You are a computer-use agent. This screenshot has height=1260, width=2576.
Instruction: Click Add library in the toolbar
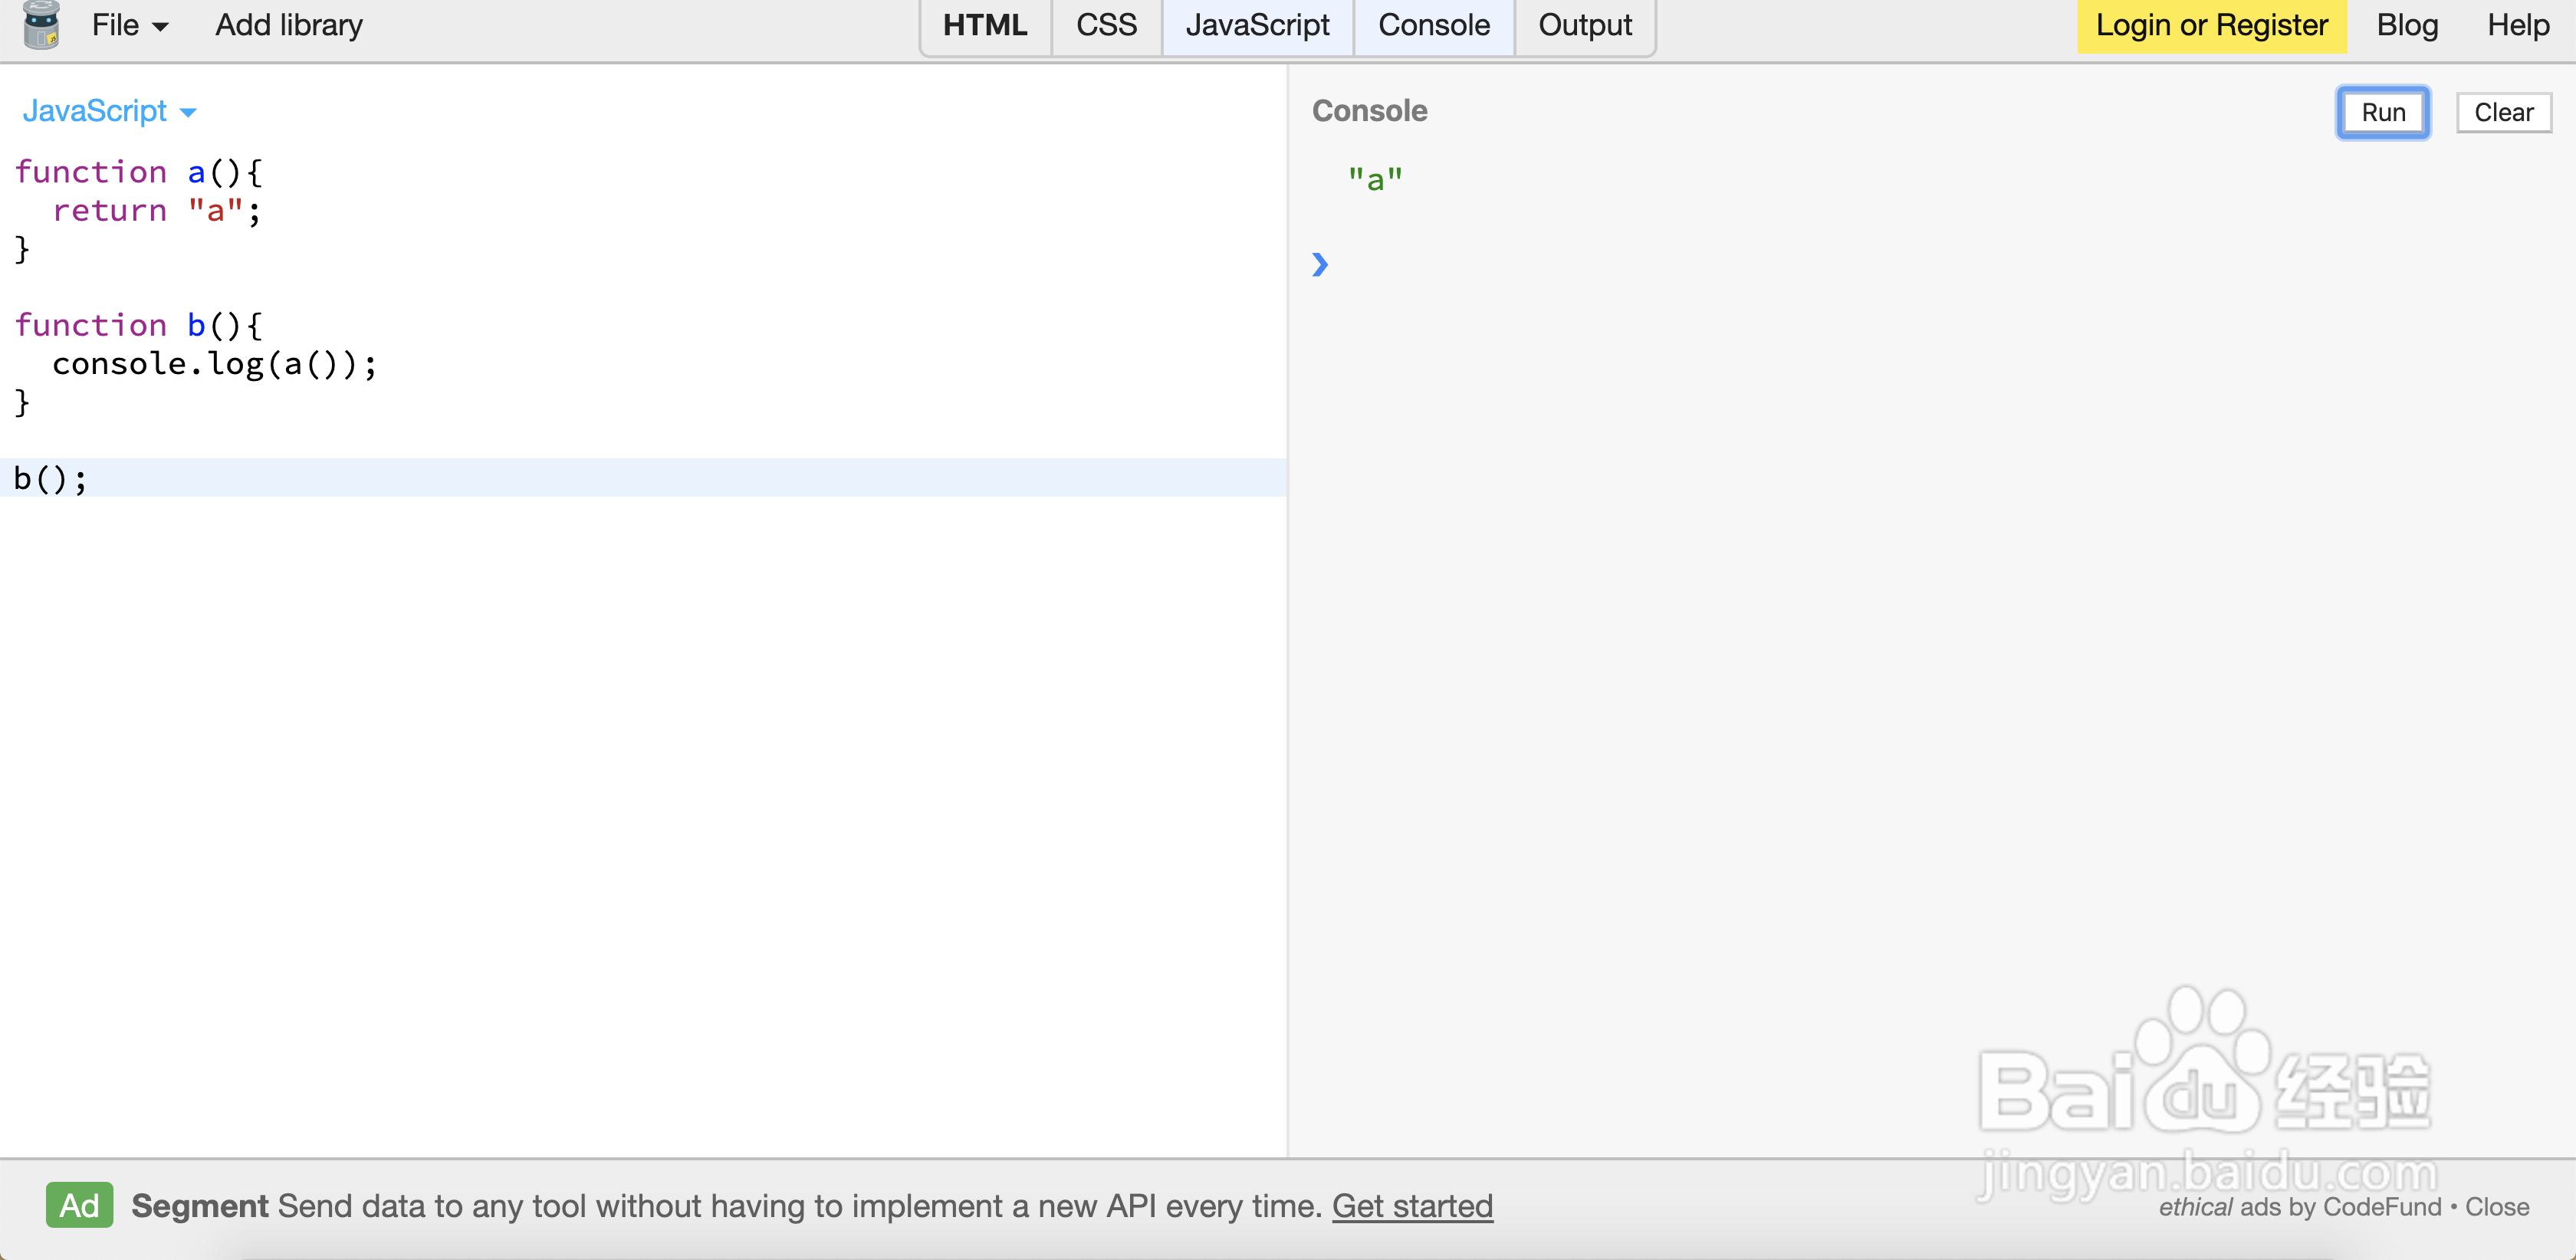[289, 25]
